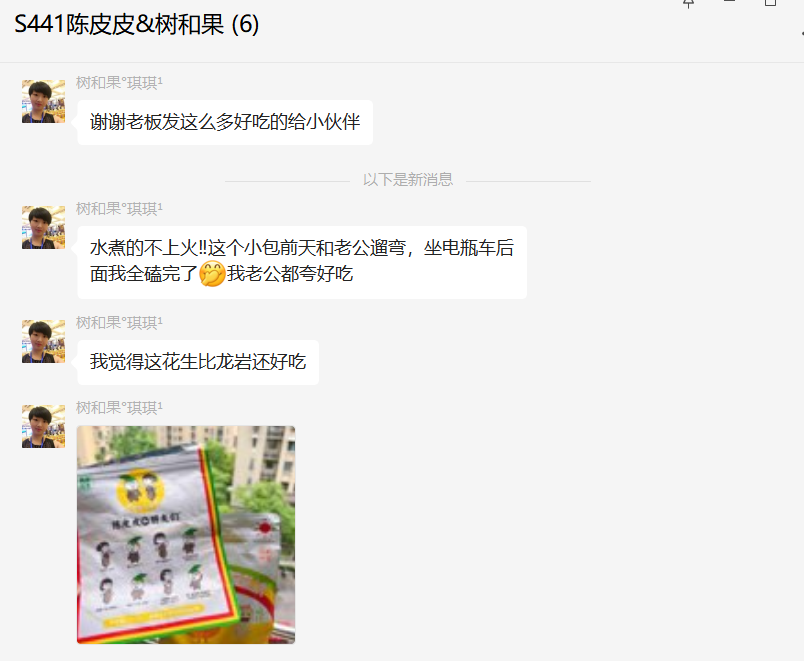804x661 pixels.
Task: Select the 谢谢老板发这么多好吃的 message bubble
Action: coord(225,122)
